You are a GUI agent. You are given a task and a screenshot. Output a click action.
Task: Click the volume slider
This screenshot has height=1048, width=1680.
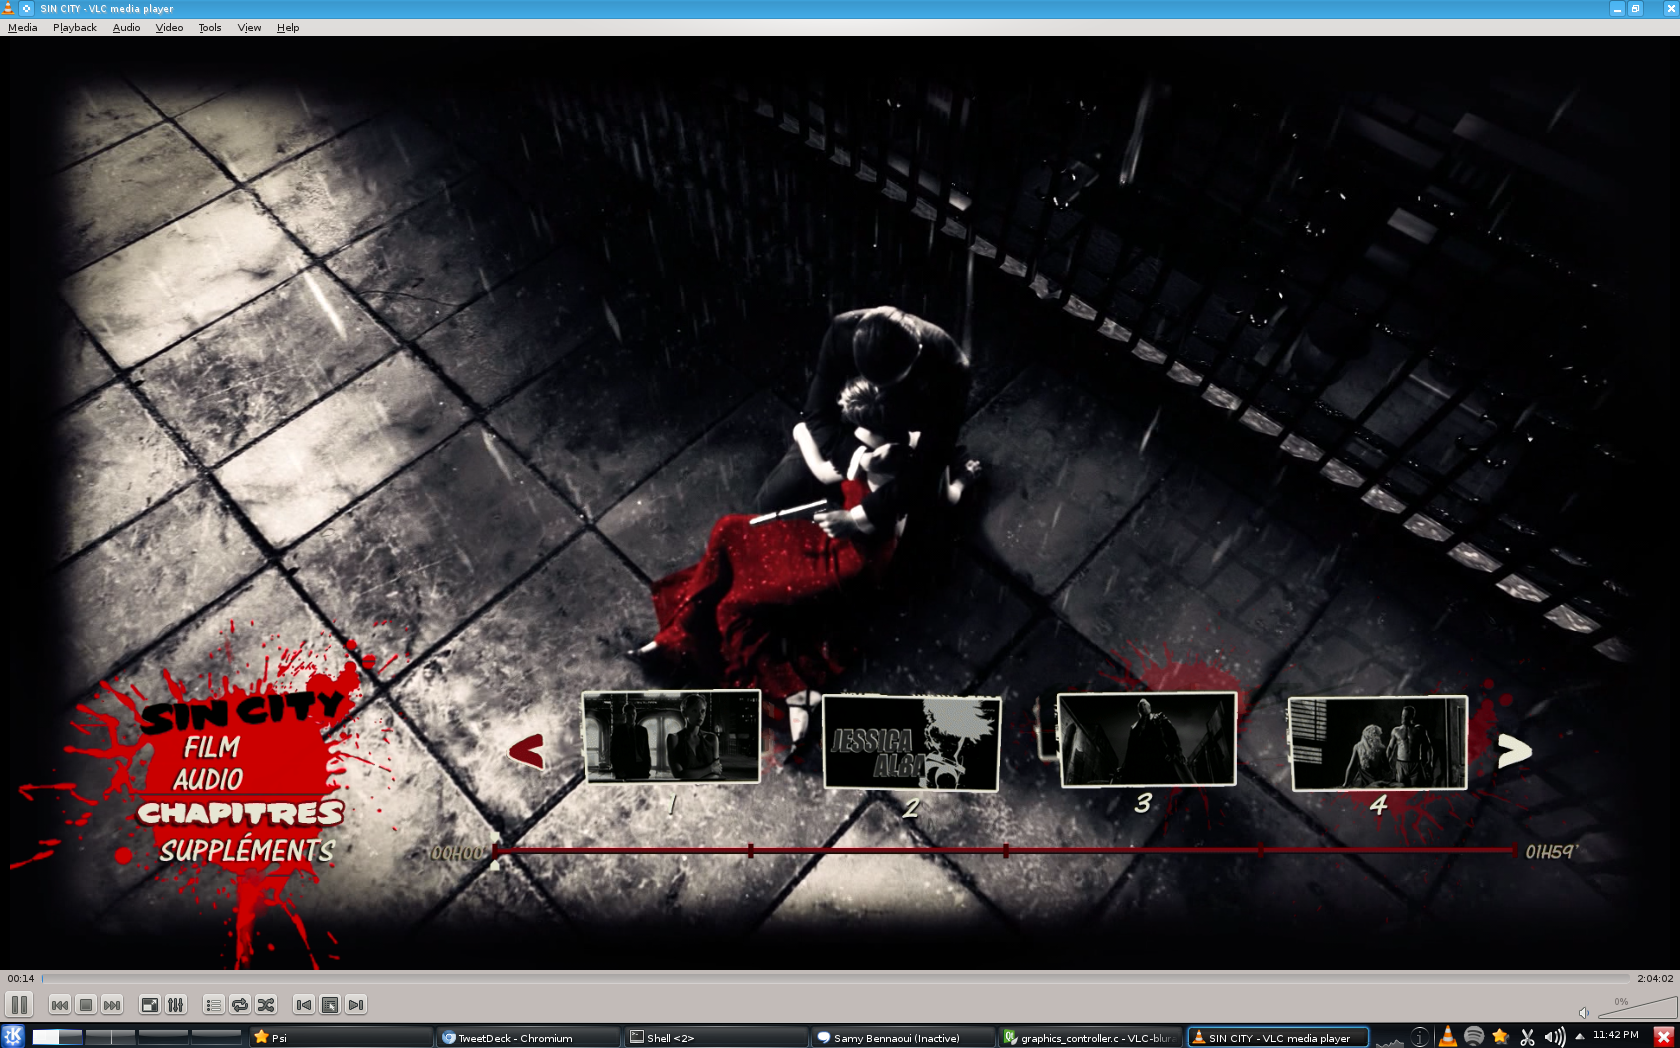coord(1637,1007)
